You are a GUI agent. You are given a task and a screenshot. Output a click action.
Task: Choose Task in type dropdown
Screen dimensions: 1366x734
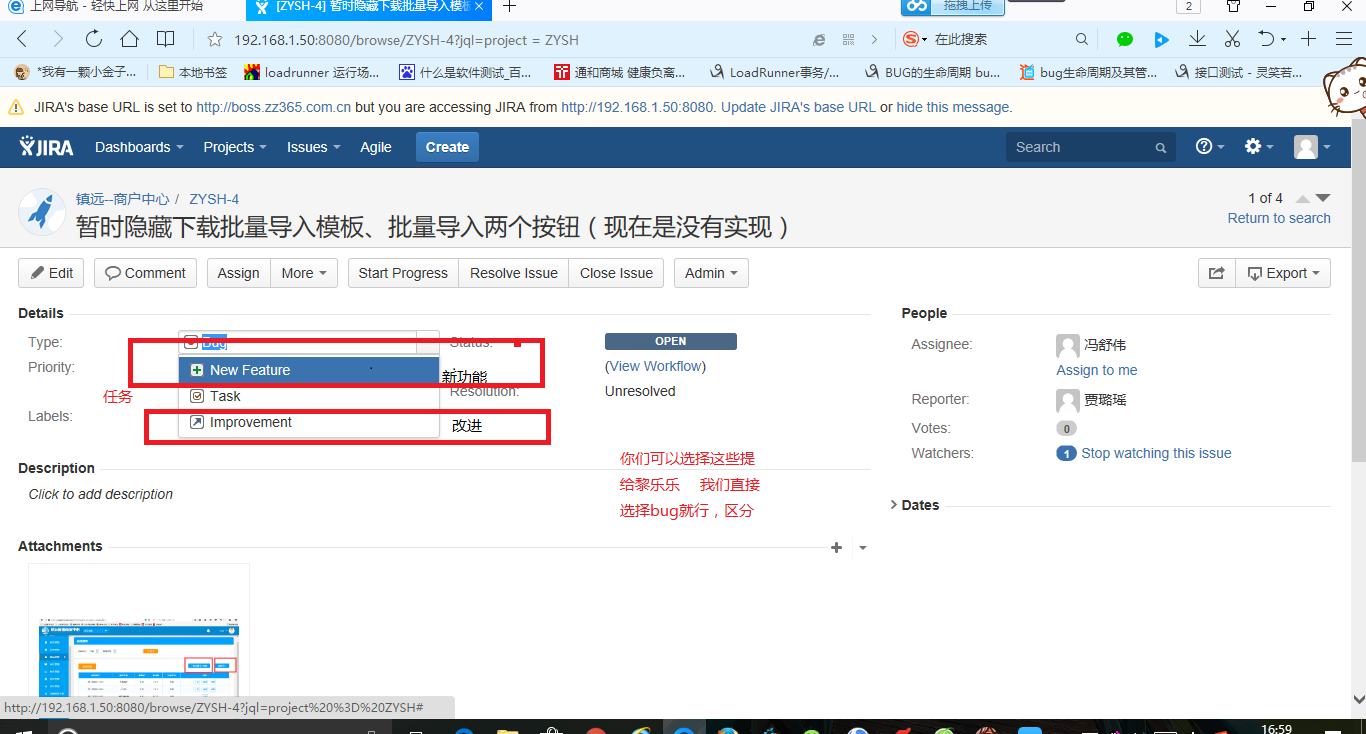tap(225, 396)
